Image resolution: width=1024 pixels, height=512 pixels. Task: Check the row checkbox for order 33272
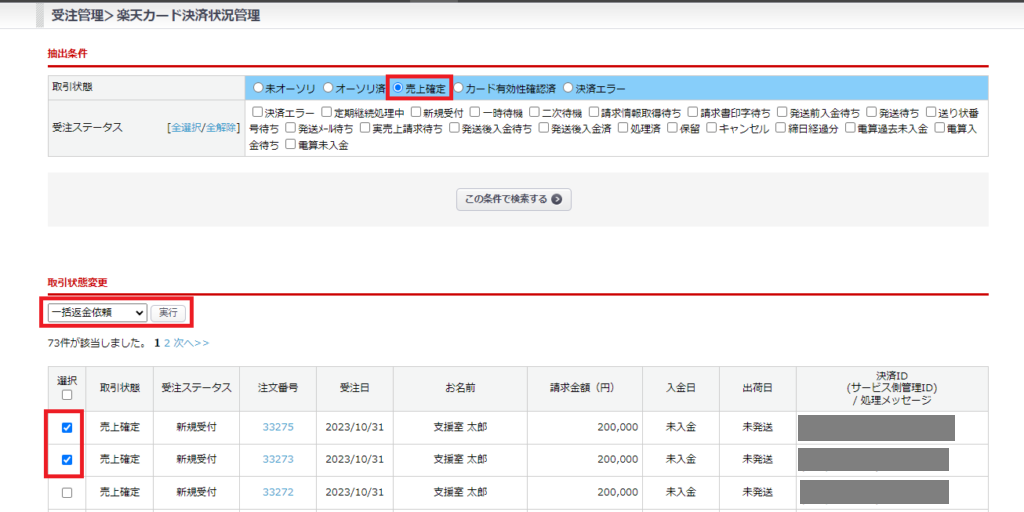point(66,492)
